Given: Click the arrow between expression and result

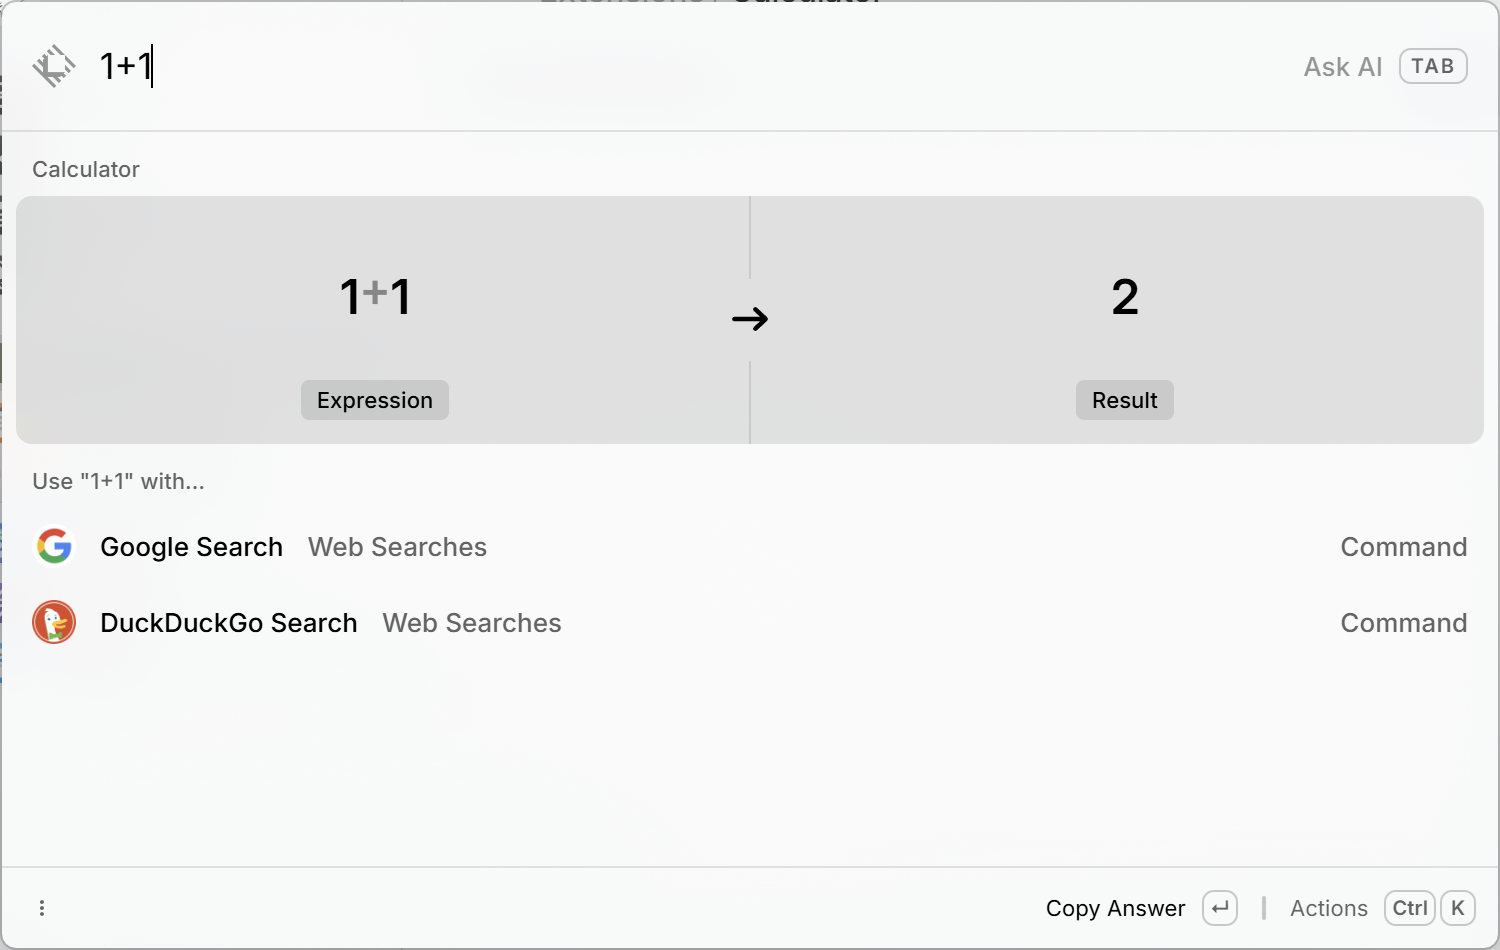Looking at the screenshot, I should coord(750,319).
